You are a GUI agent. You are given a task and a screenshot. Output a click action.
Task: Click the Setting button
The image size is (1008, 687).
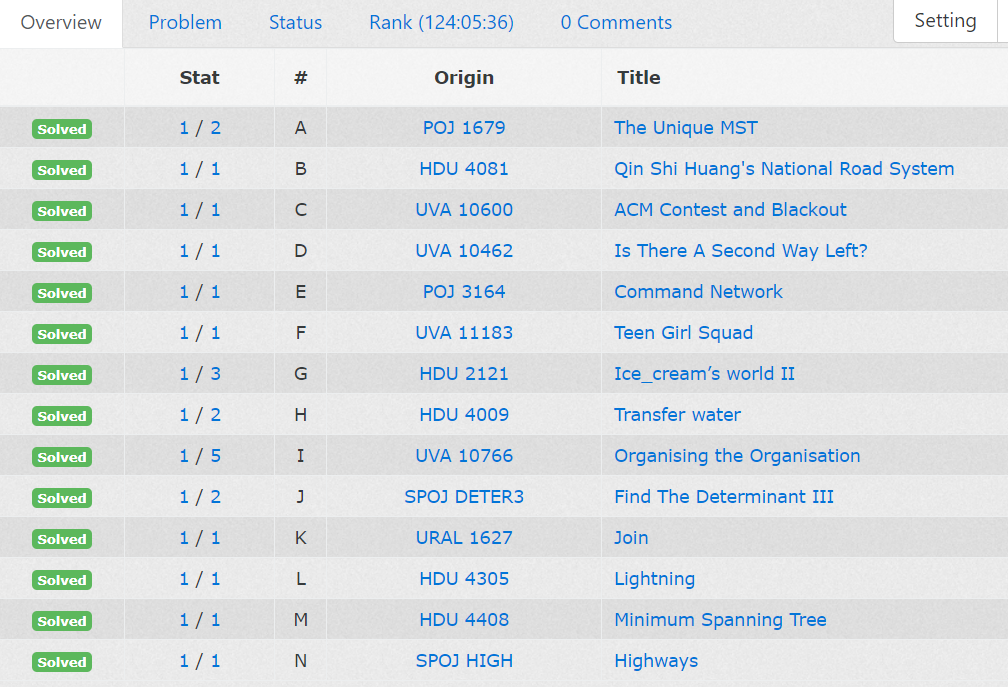(945, 21)
